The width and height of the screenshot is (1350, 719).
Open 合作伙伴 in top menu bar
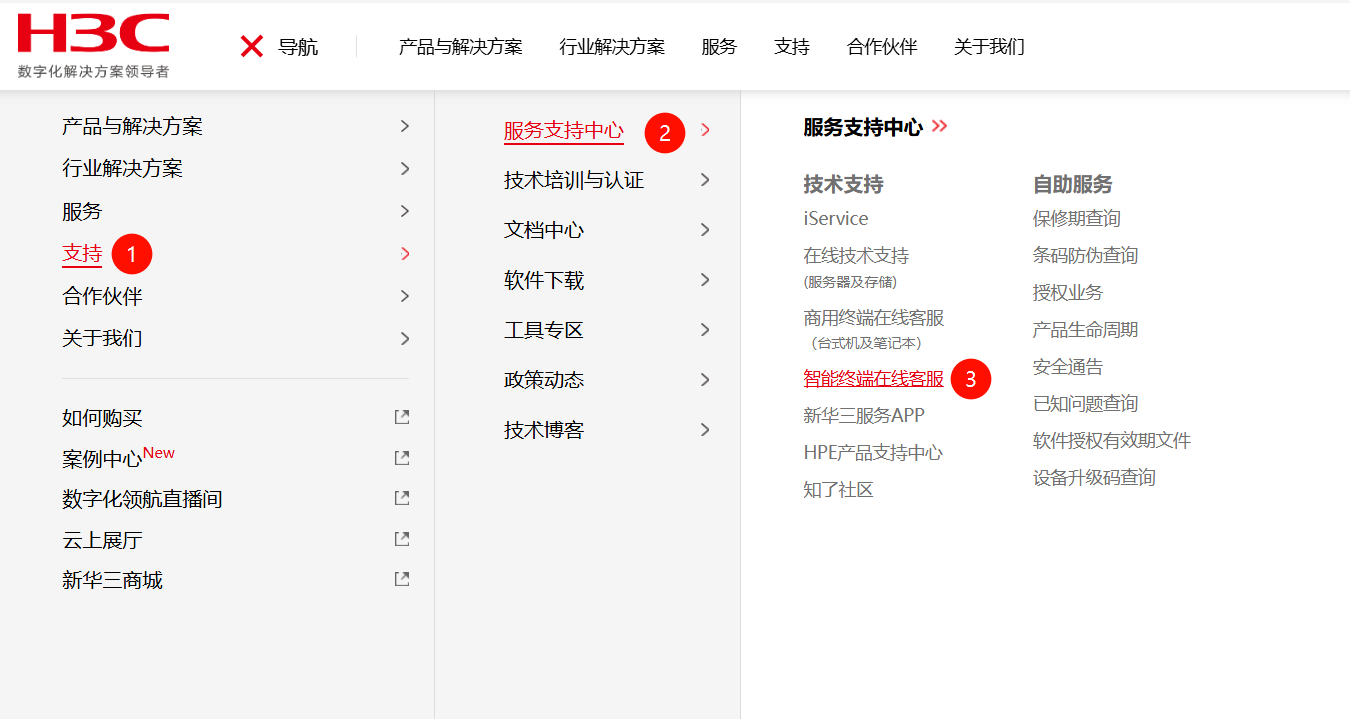pos(882,47)
